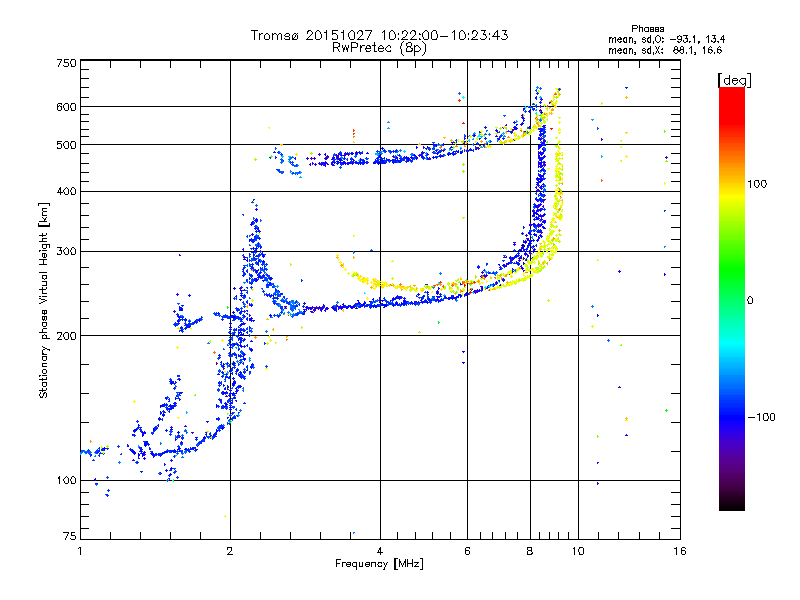
Task: Click the colorbar tick label '100'
Action: [757, 184]
